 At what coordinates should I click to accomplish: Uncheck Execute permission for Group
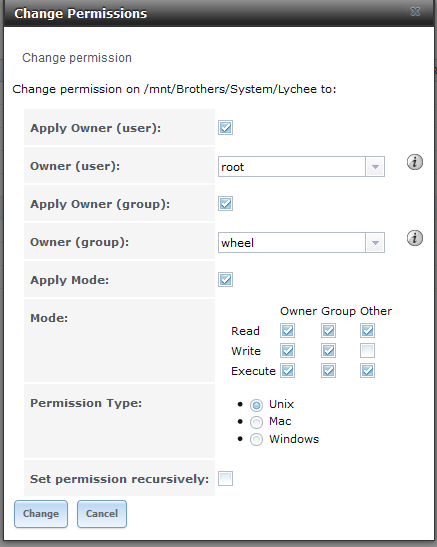coord(328,370)
